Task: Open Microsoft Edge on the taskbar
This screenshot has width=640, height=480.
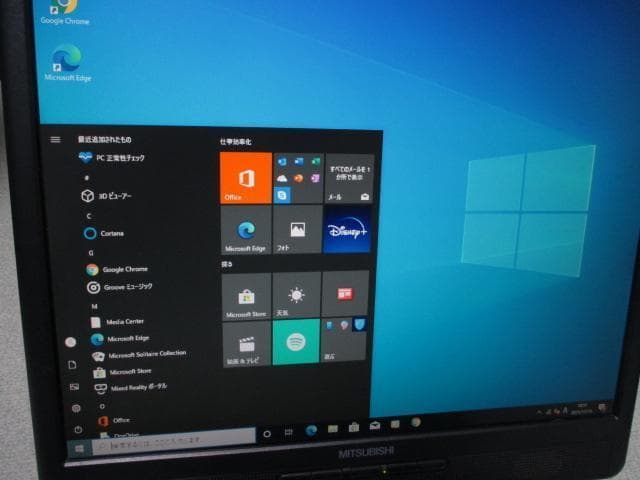Action: [311, 430]
